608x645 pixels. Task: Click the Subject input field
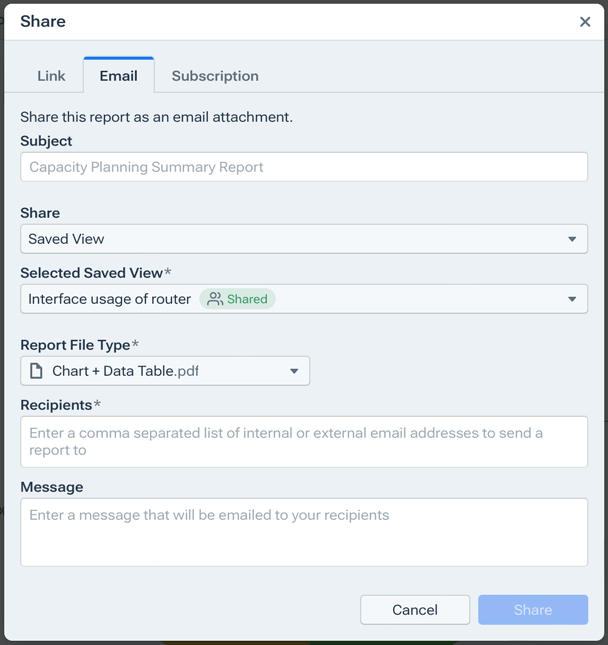[303, 167]
